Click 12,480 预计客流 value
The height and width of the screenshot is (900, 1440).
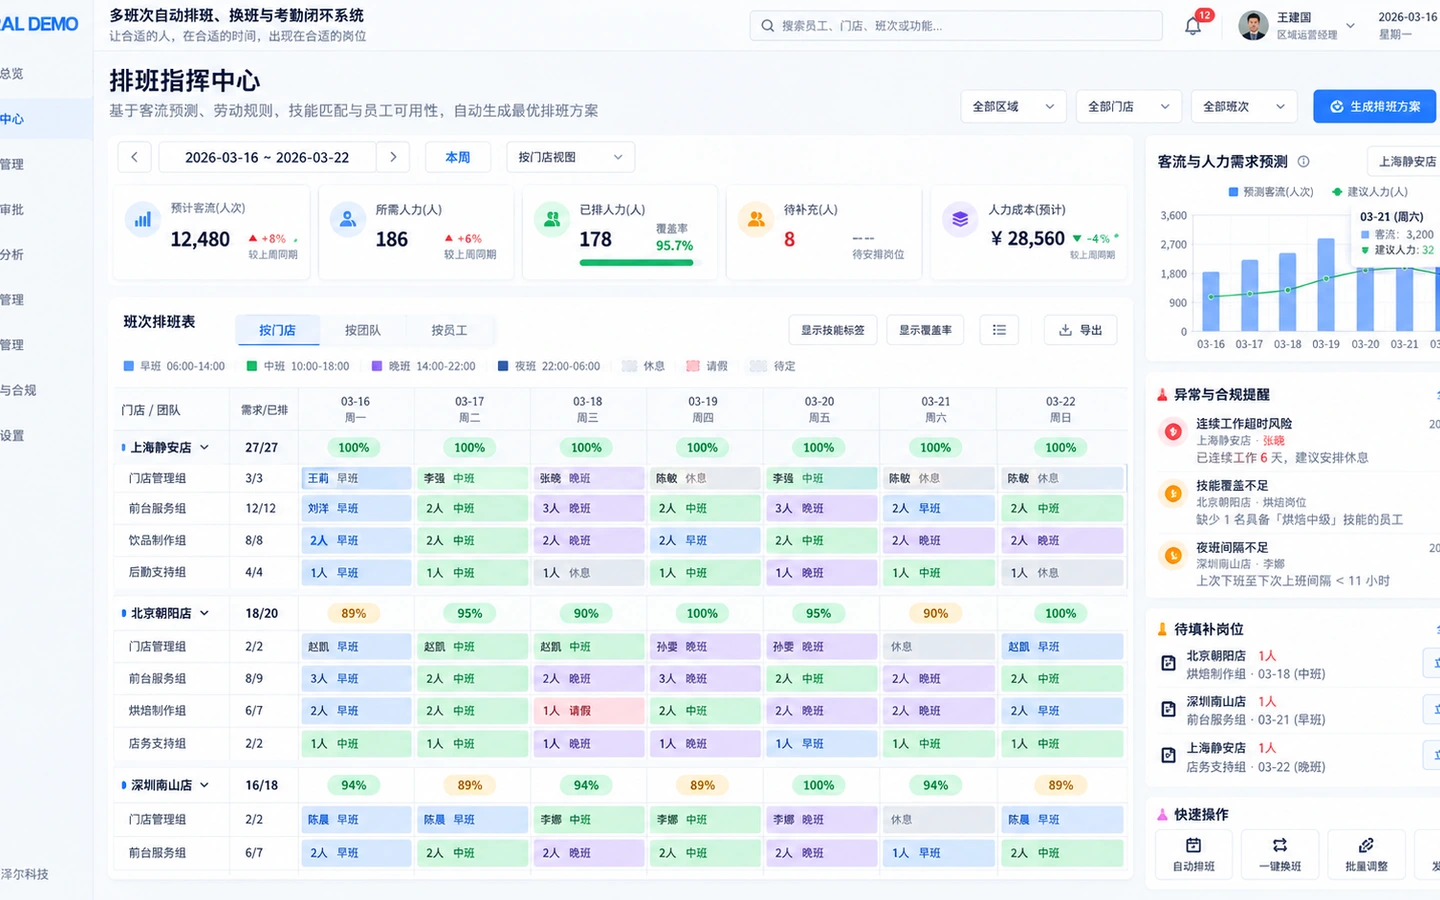[x=200, y=239]
